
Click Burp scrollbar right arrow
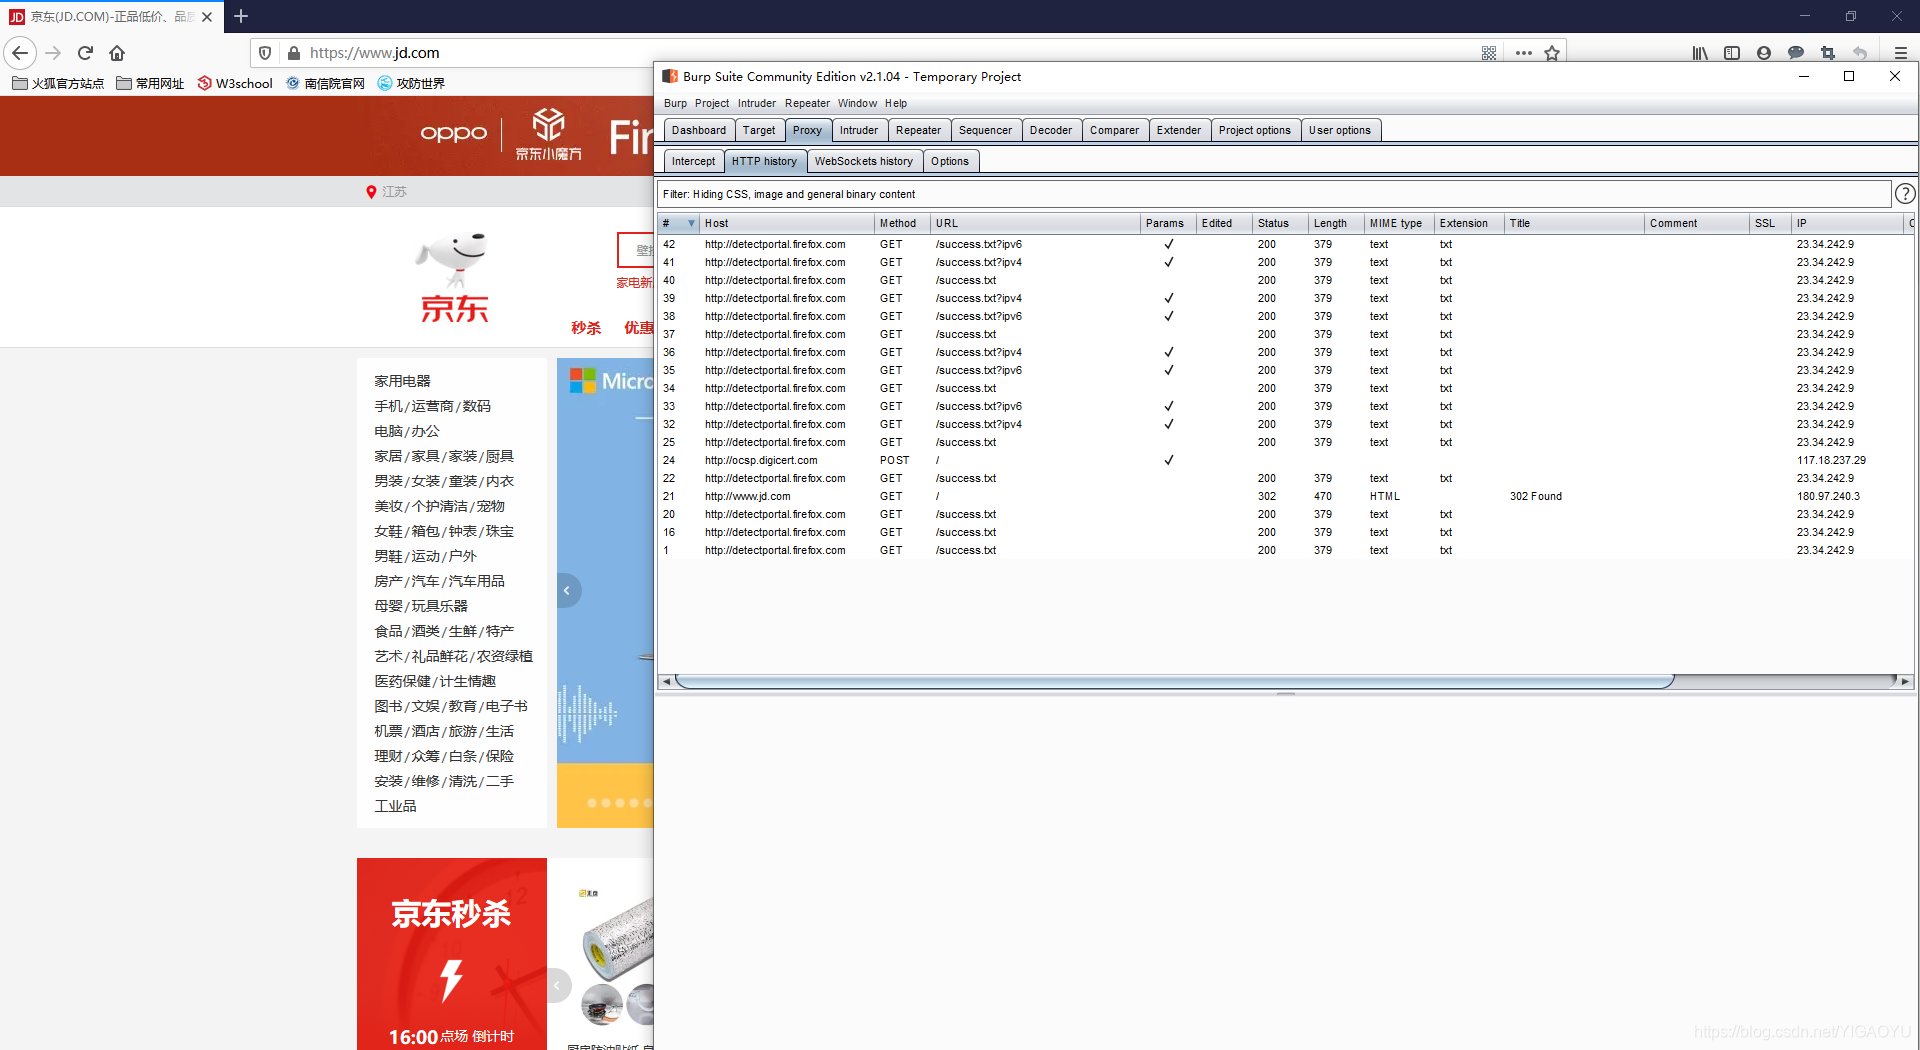(x=1904, y=681)
